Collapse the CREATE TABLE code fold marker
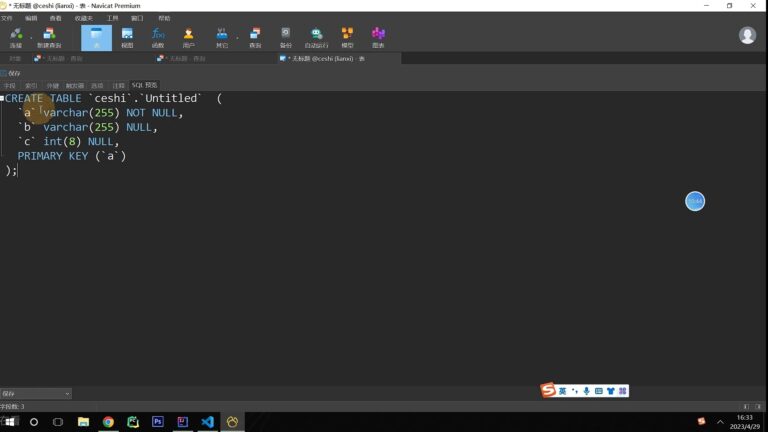This screenshot has height=432, width=768. [x=2, y=98]
